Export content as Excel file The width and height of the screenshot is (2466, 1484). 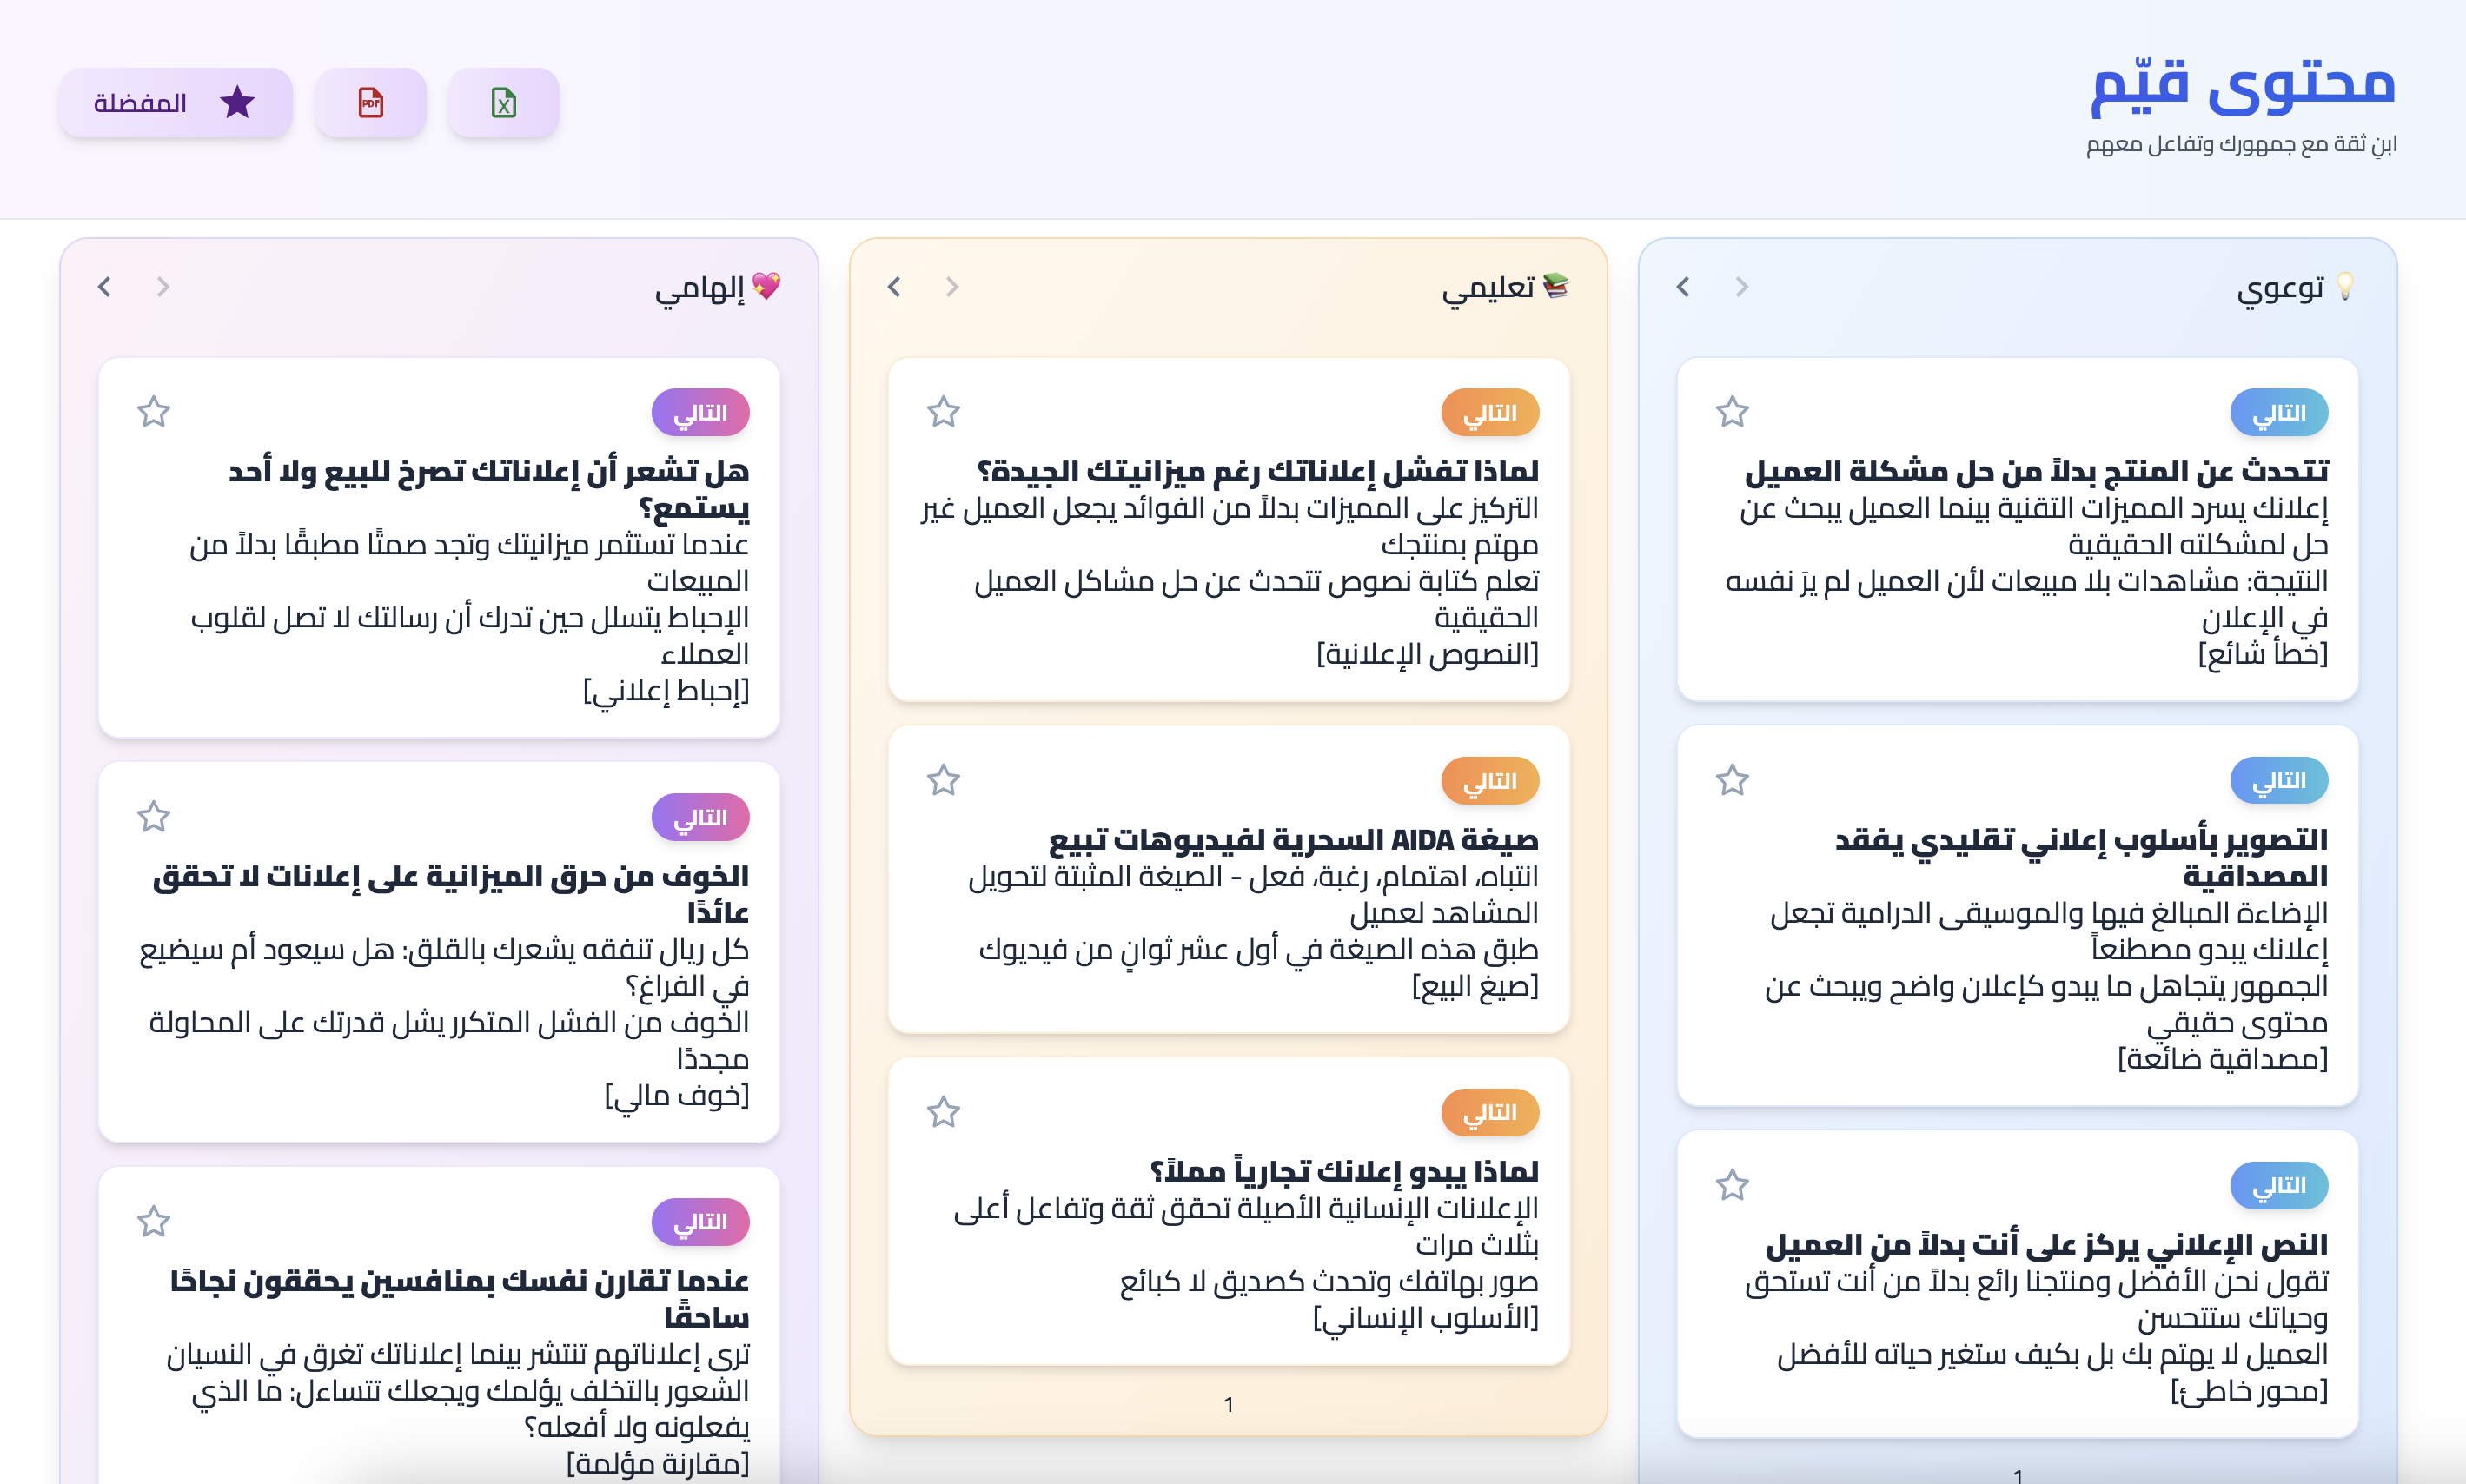pos(503,102)
